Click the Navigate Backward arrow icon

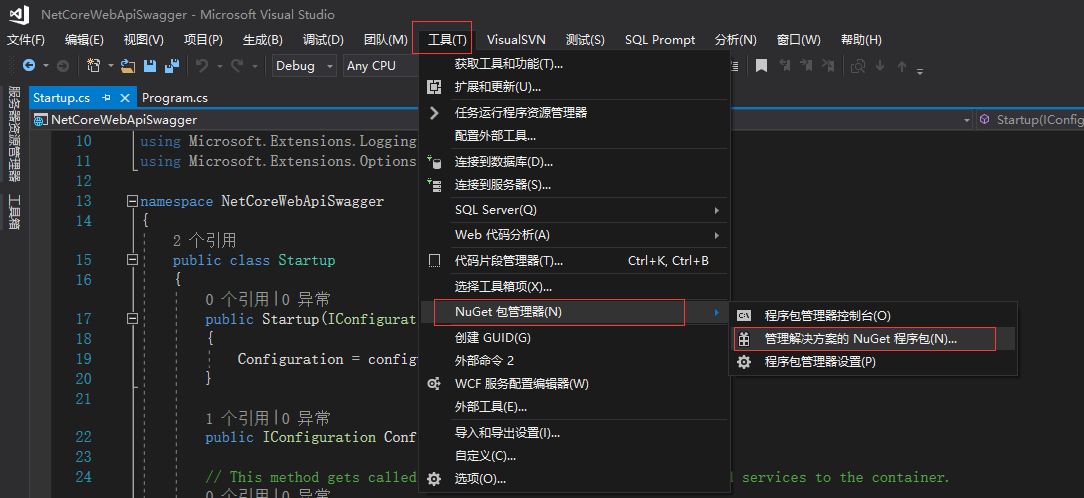pos(29,66)
